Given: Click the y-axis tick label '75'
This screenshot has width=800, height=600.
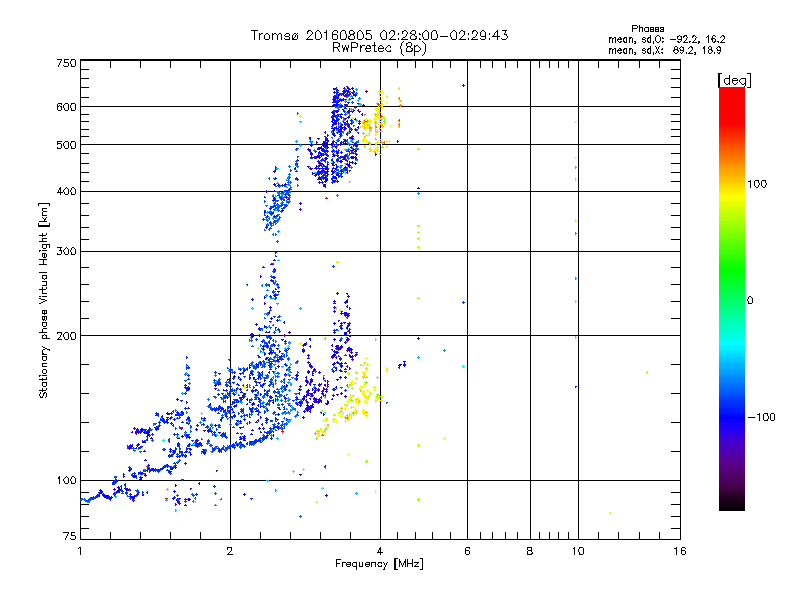Looking at the screenshot, I should click(x=70, y=536).
